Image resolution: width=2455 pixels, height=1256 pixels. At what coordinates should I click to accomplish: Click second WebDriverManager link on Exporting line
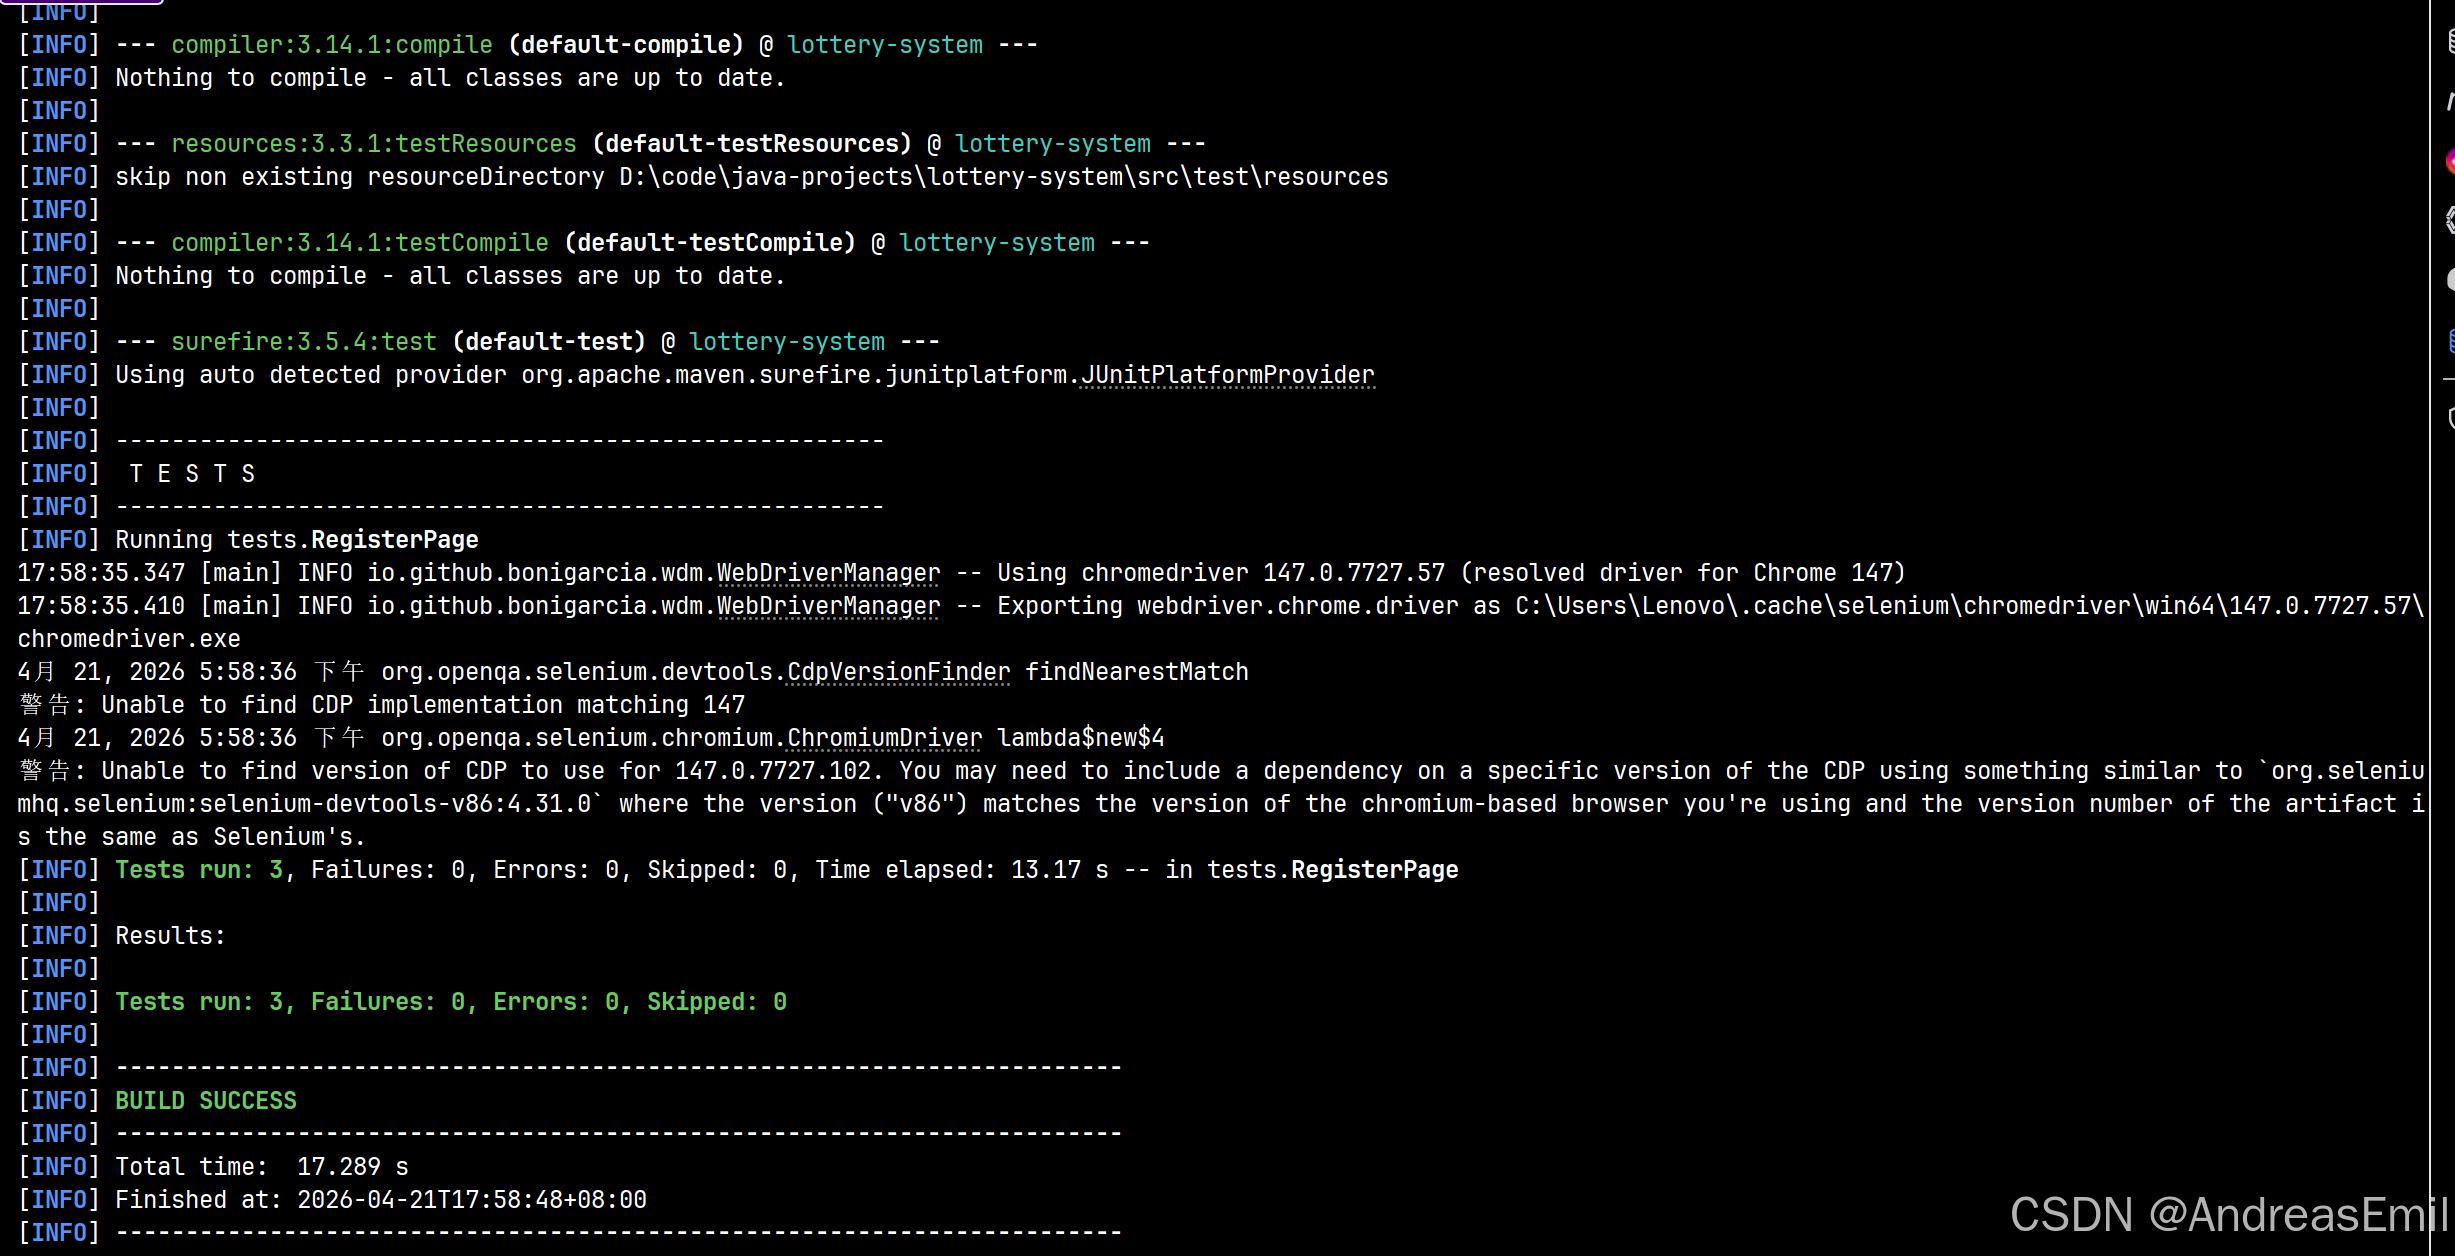pyautogui.click(x=828, y=606)
